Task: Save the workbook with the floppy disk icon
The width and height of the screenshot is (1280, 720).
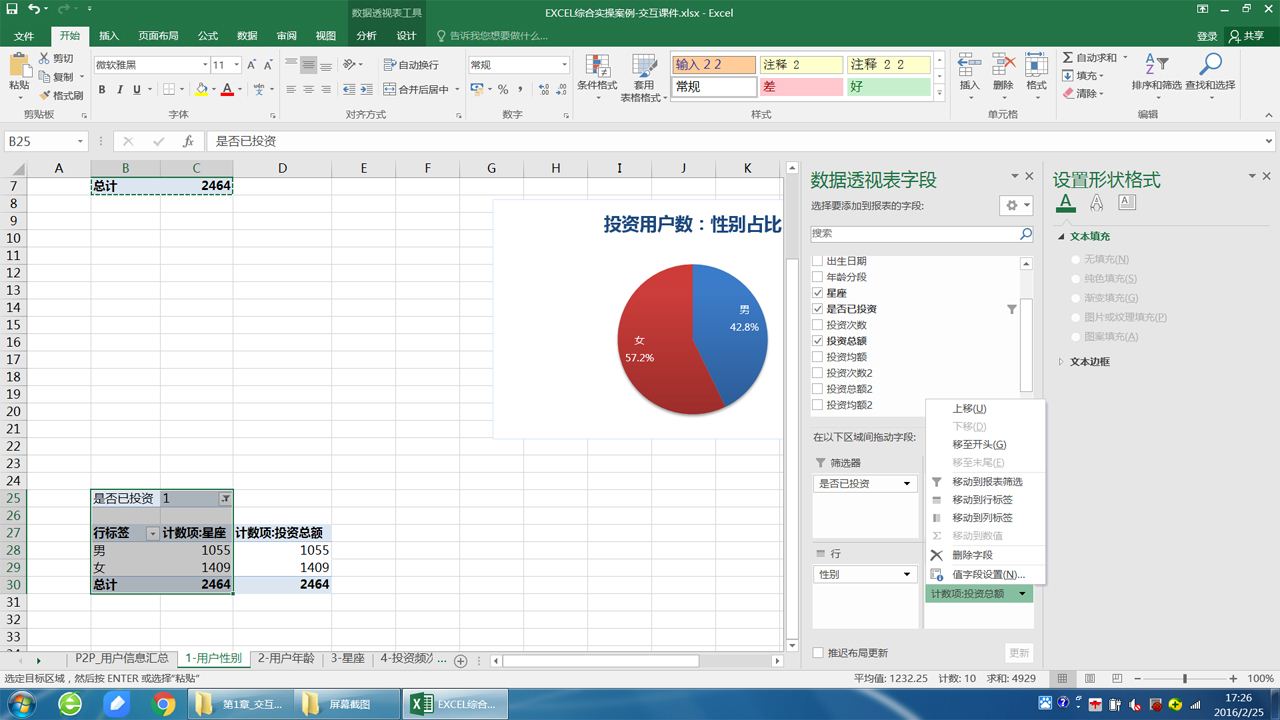Action: coord(12,9)
